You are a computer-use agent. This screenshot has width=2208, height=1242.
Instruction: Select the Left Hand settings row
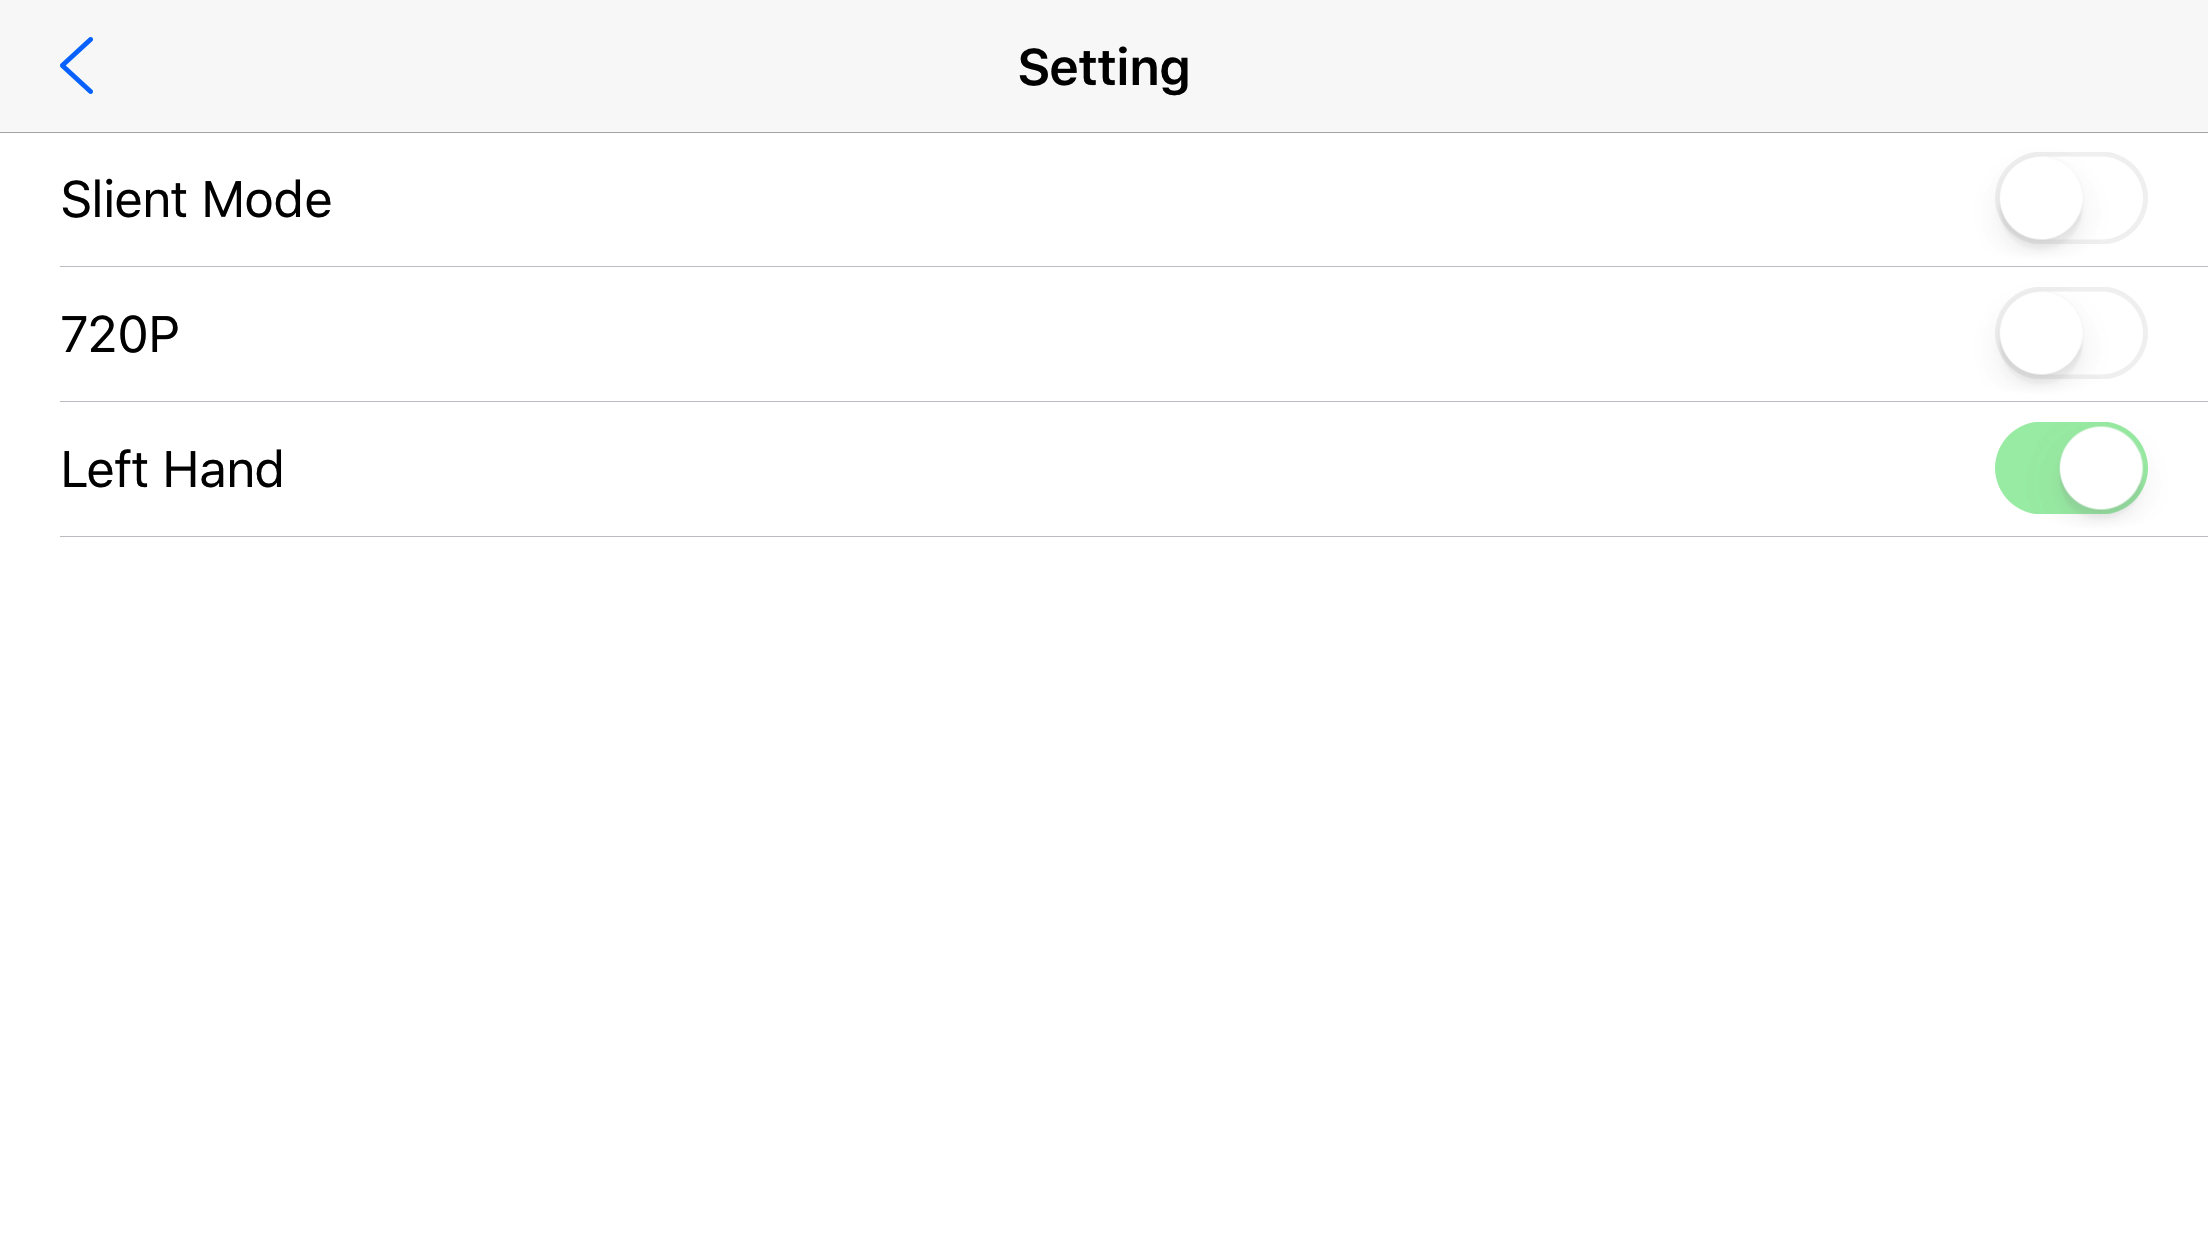1104,469
